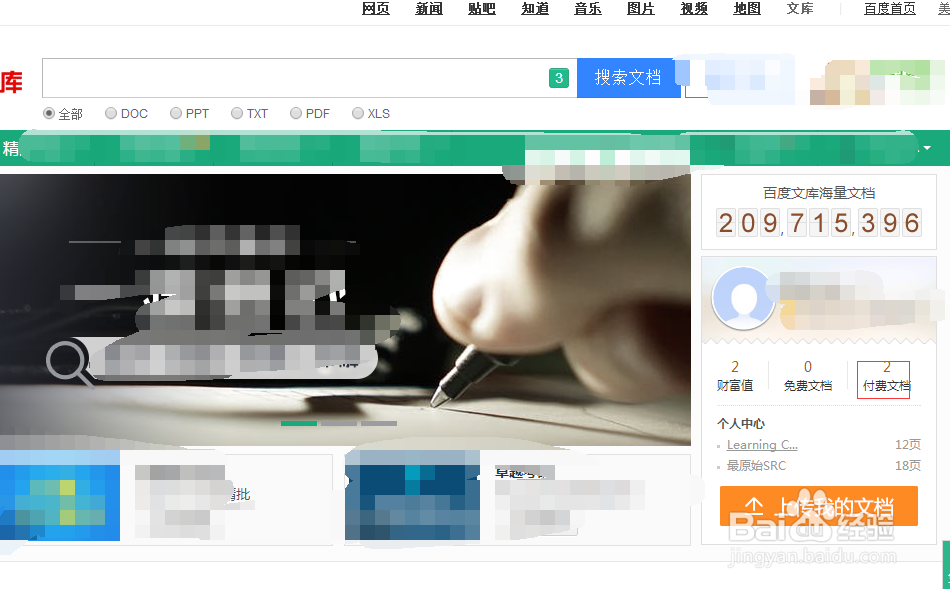Select the 全部 radio button

[x=49, y=113]
